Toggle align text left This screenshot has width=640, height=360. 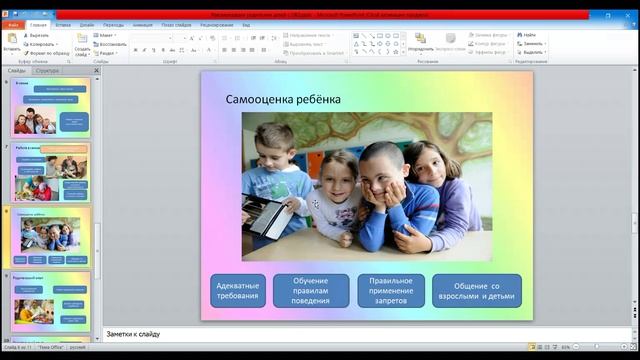point(224,50)
